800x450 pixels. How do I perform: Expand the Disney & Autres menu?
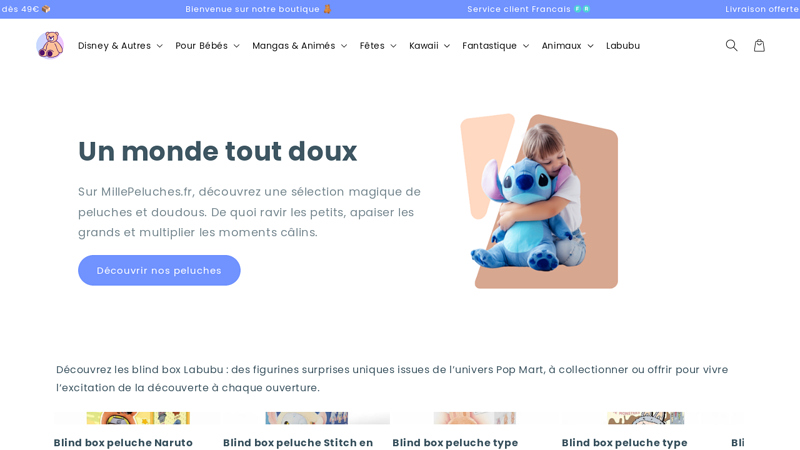[x=120, y=45]
